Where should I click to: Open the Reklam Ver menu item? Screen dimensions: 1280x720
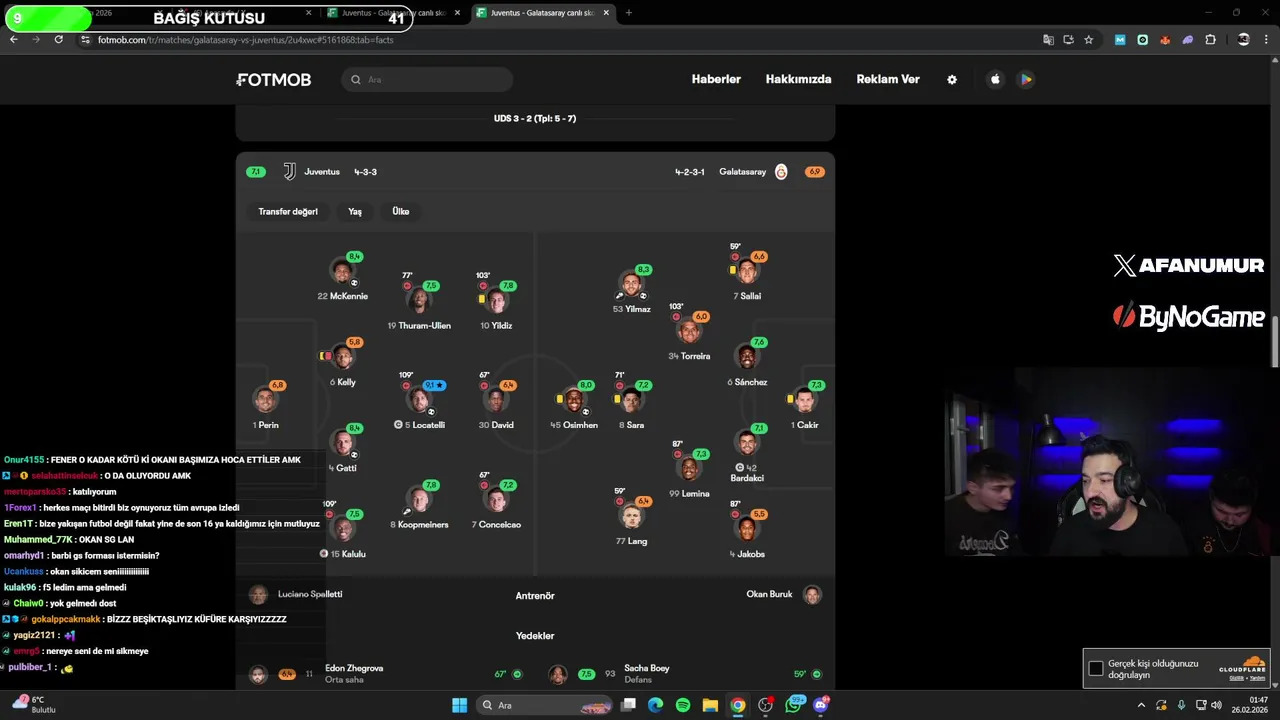[x=888, y=80]
